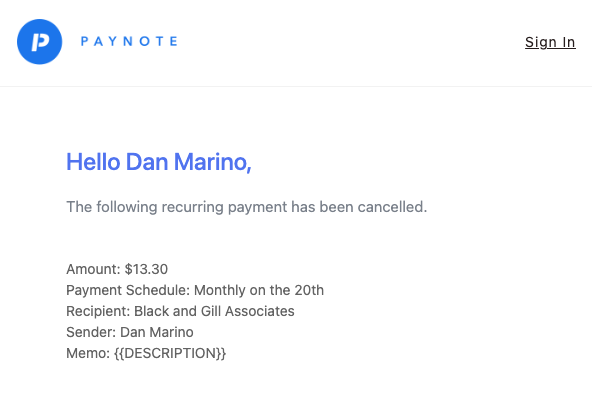Click the name 'Marino' in the heading
This screenshot has height=419, width=592.
[213, 162]
